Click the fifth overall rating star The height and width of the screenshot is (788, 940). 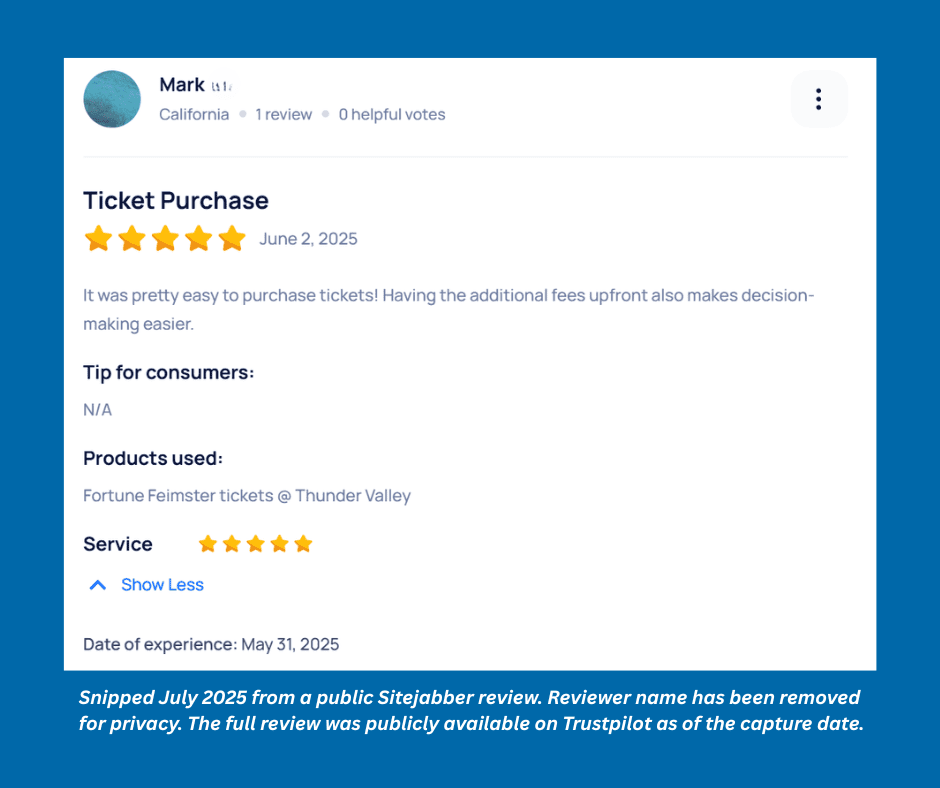[x=232, y=238]
